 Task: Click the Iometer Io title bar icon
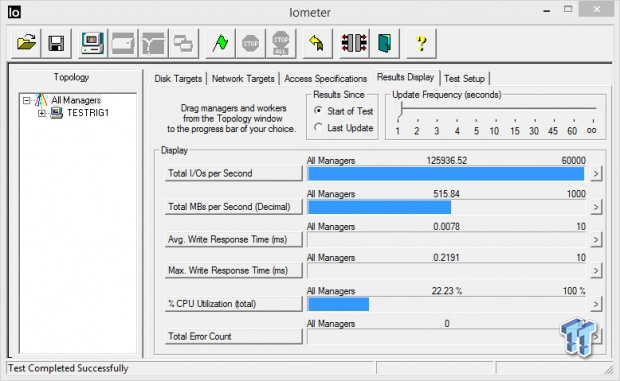pos(14,12)
